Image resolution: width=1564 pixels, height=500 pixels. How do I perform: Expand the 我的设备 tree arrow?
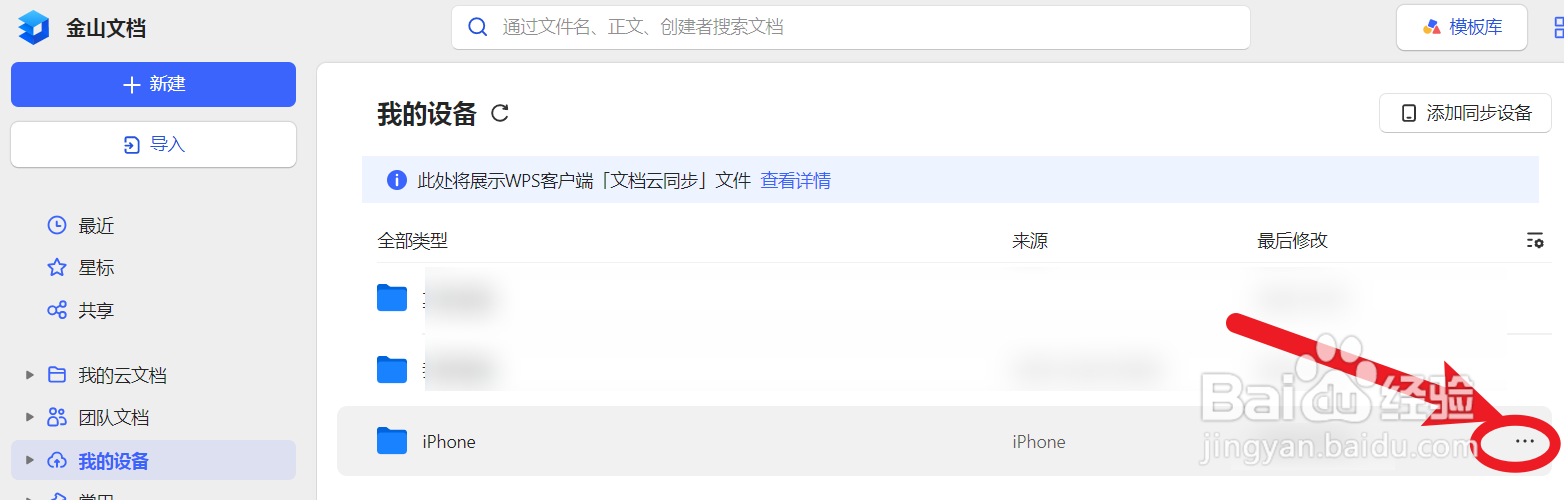pos(29,461)
